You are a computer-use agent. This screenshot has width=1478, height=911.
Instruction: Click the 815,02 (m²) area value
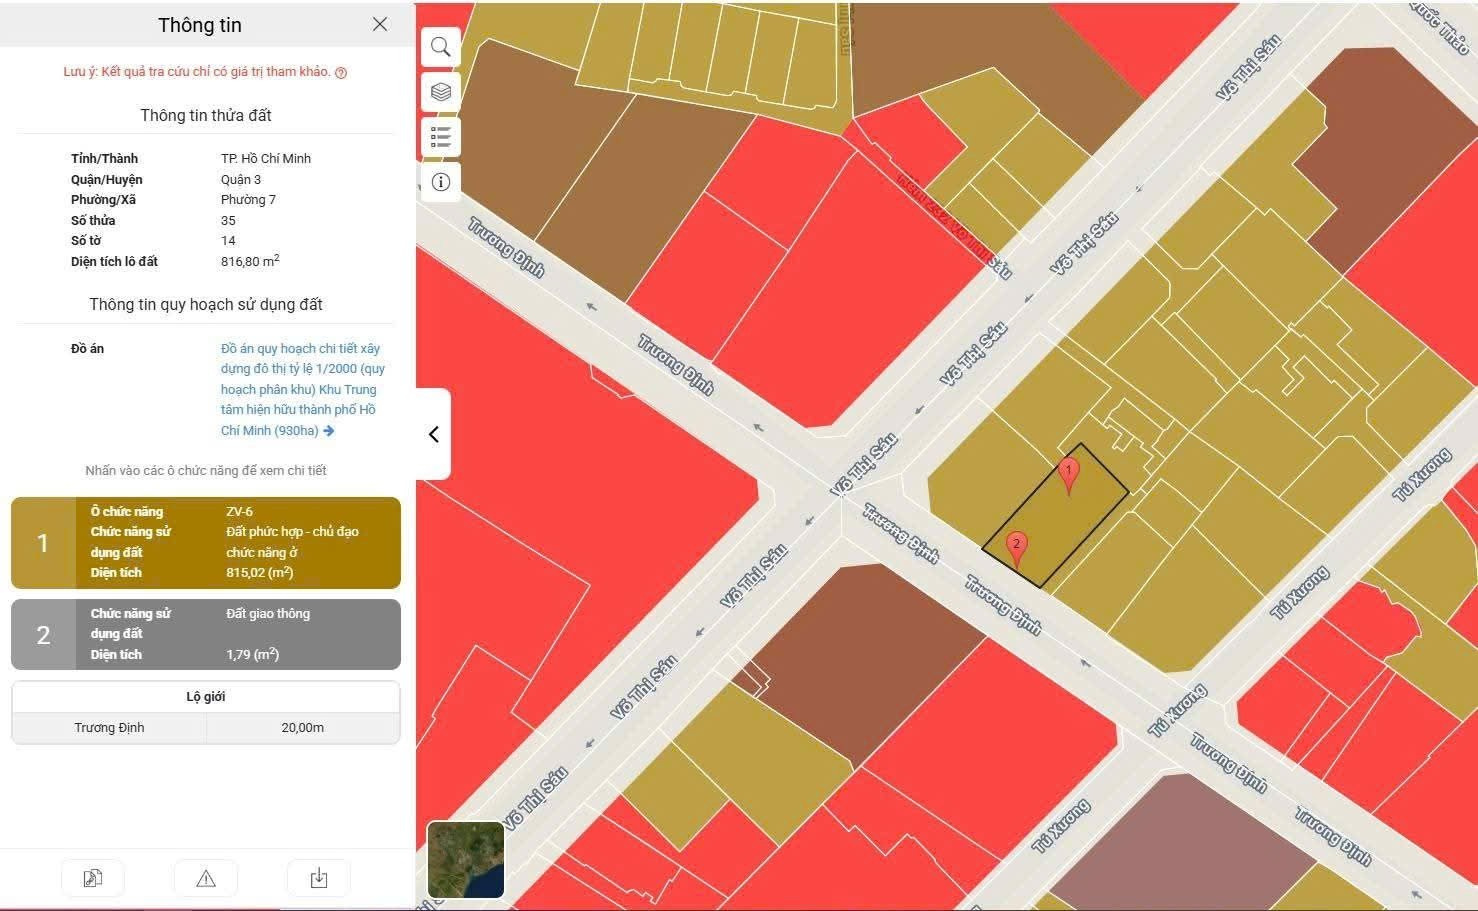[260, 573]
